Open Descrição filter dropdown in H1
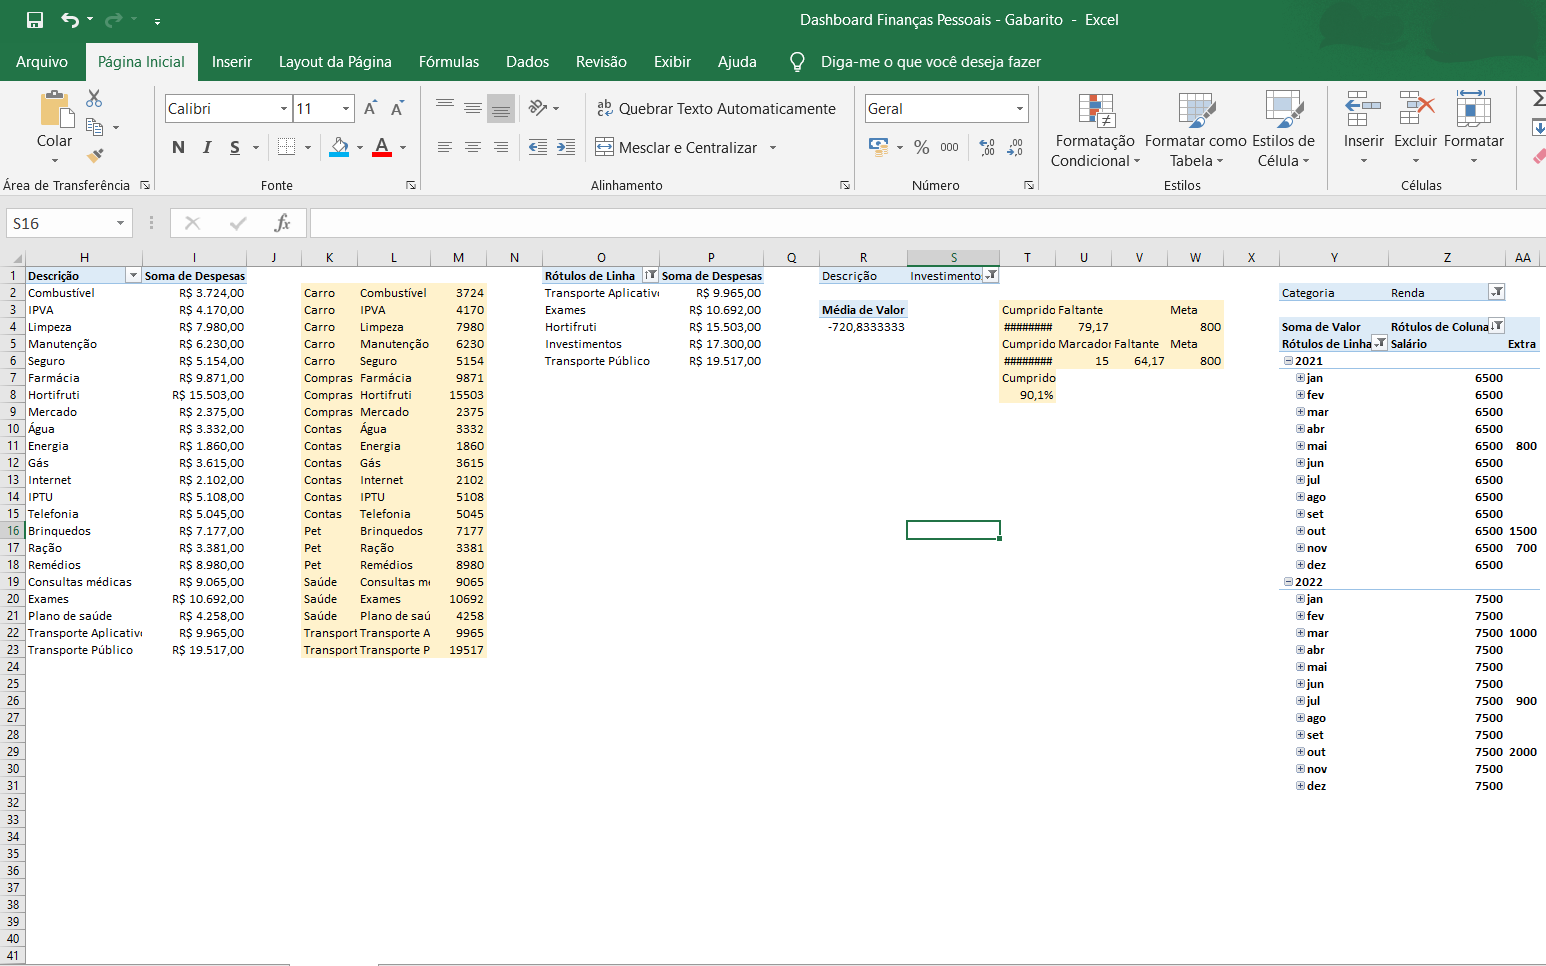The image size is (1546, 966). 133,275
